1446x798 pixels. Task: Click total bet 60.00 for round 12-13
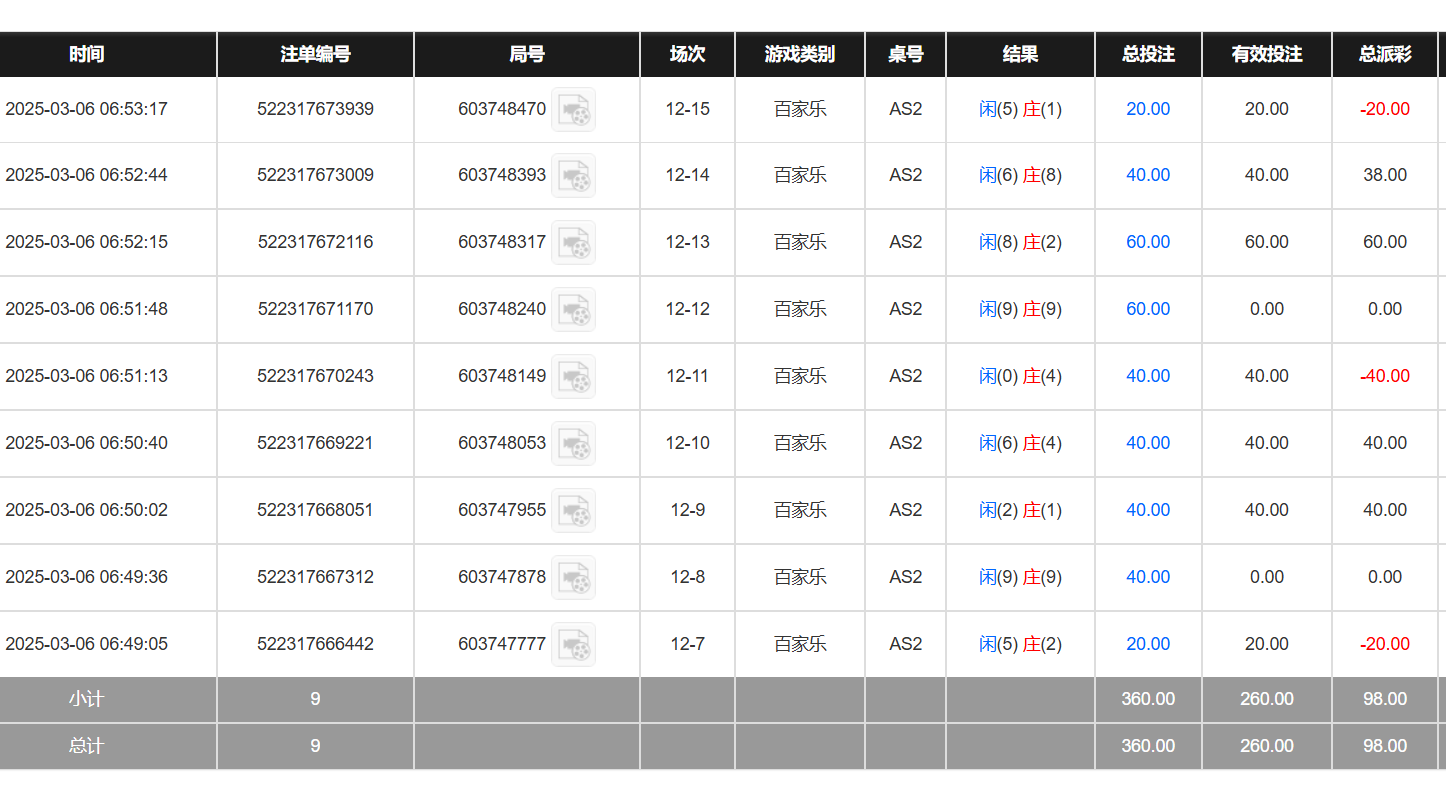pyautogui.click(x=1148, y=242)
